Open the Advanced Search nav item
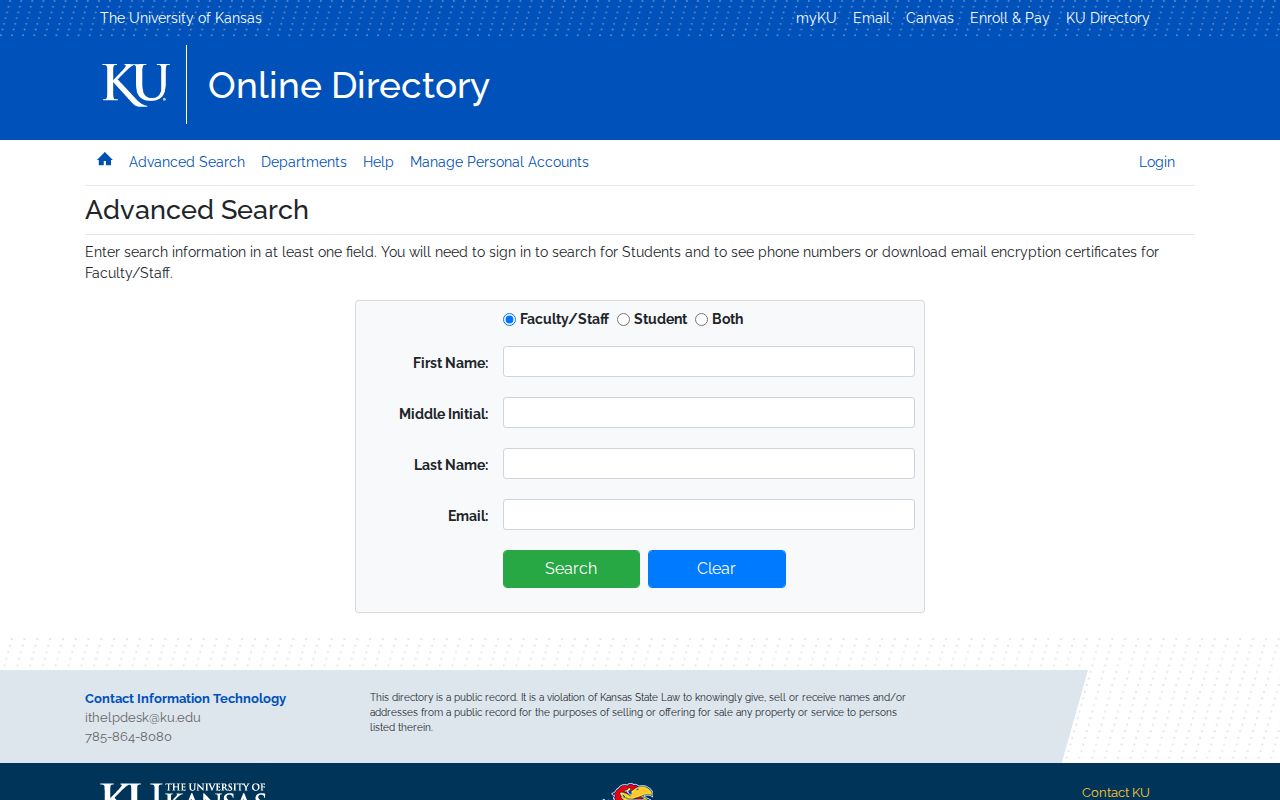Screen dimensions: 1280x800 [187, 162]
